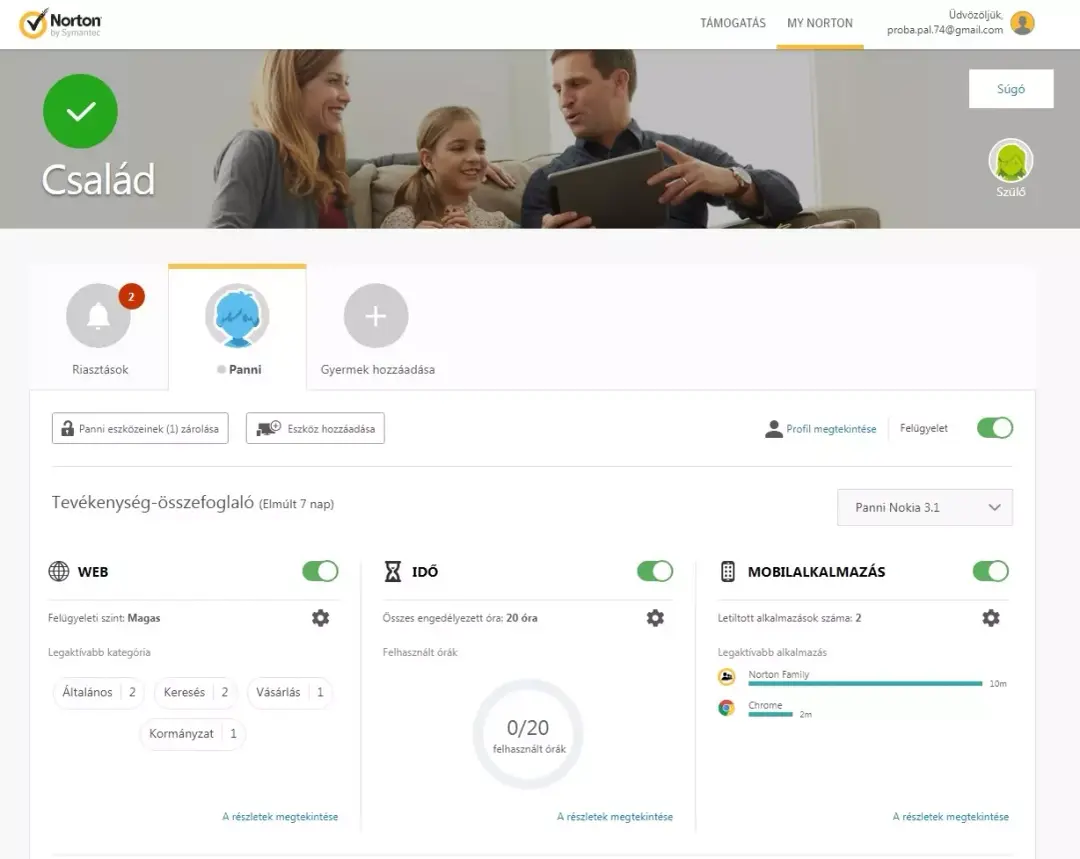Click the Felügyeleti szint: Magas text
This screenshot has height=859, width=1080.
coord(104,618)
